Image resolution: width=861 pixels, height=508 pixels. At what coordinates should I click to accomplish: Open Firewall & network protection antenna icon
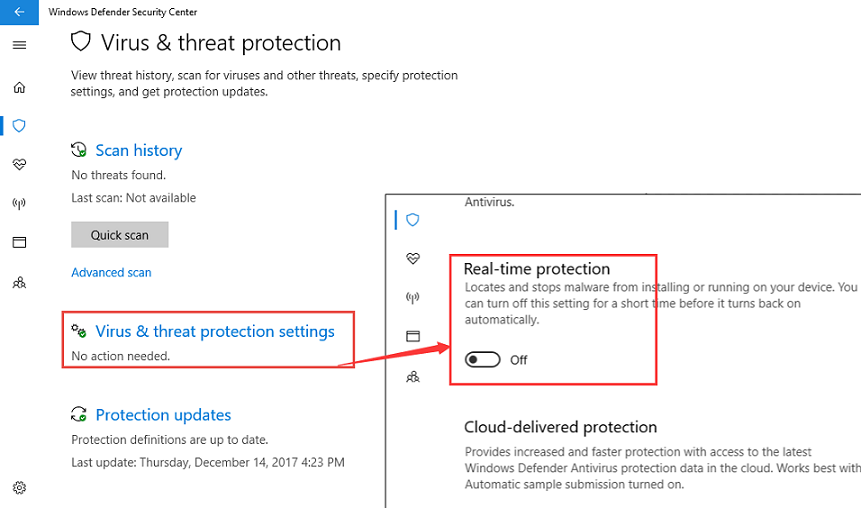click(x=19, y=204)
